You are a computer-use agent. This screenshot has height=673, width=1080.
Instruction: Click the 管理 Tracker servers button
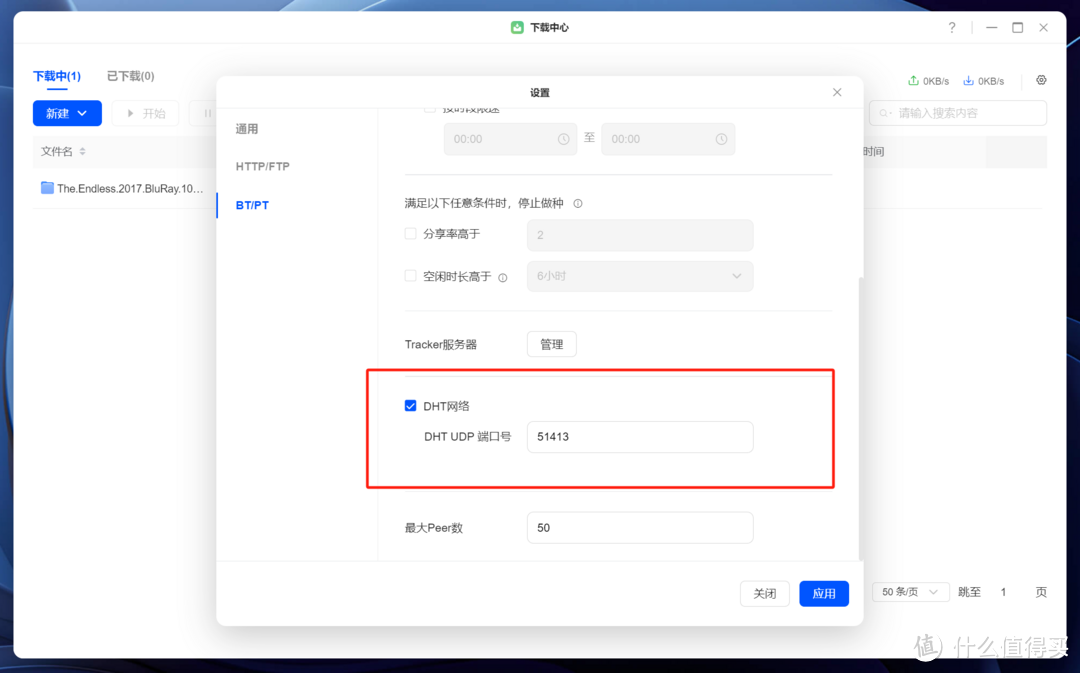(551, 343)
